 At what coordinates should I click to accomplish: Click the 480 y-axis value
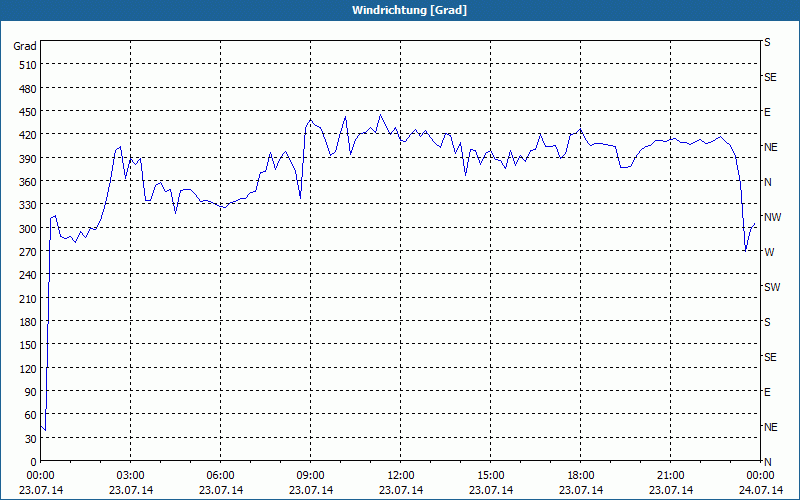click(28, 88)
